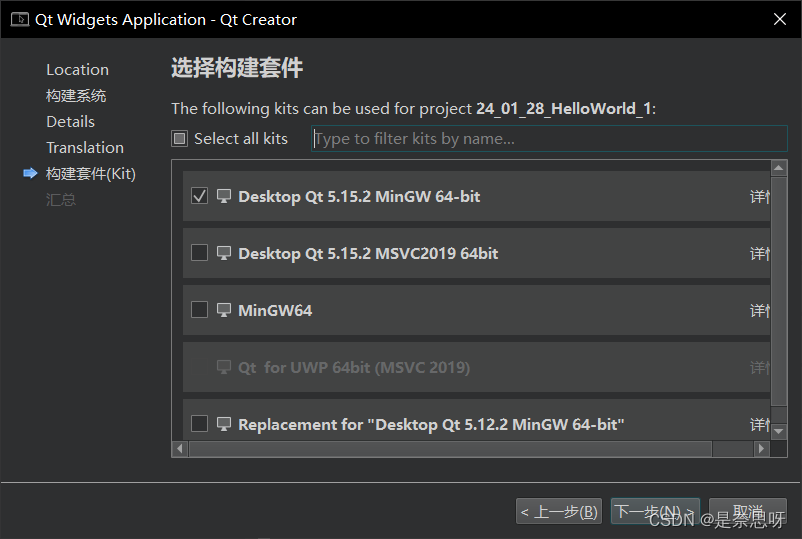
Task: Click the horizontal scroll right arrow
Action: click(x=761, y=448)
